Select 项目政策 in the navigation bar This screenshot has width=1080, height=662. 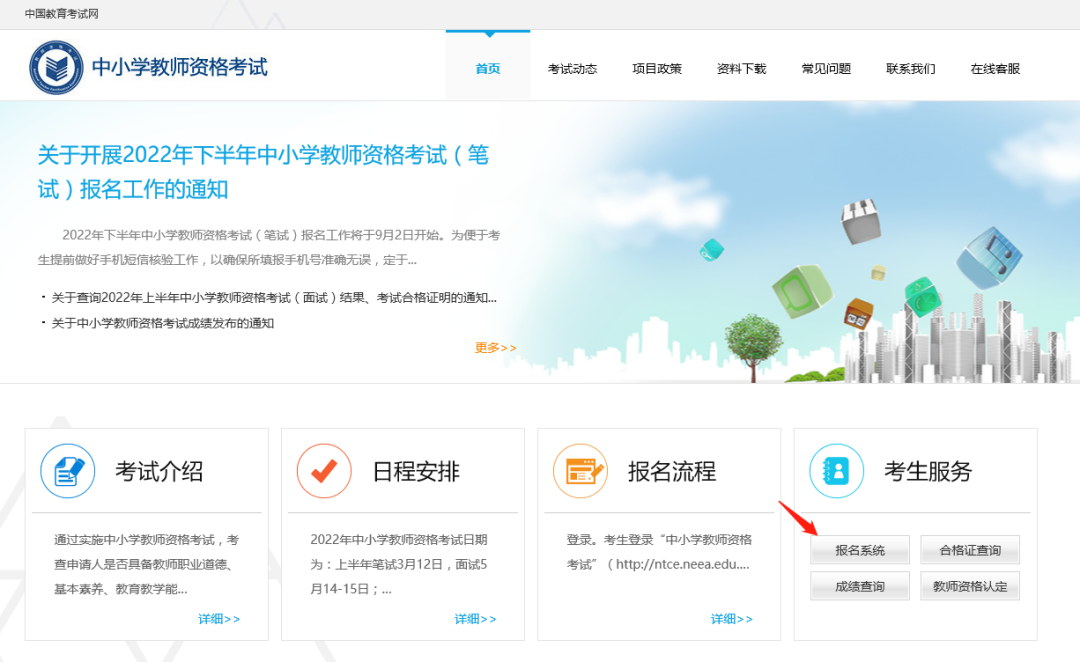(x=657, y=66)
